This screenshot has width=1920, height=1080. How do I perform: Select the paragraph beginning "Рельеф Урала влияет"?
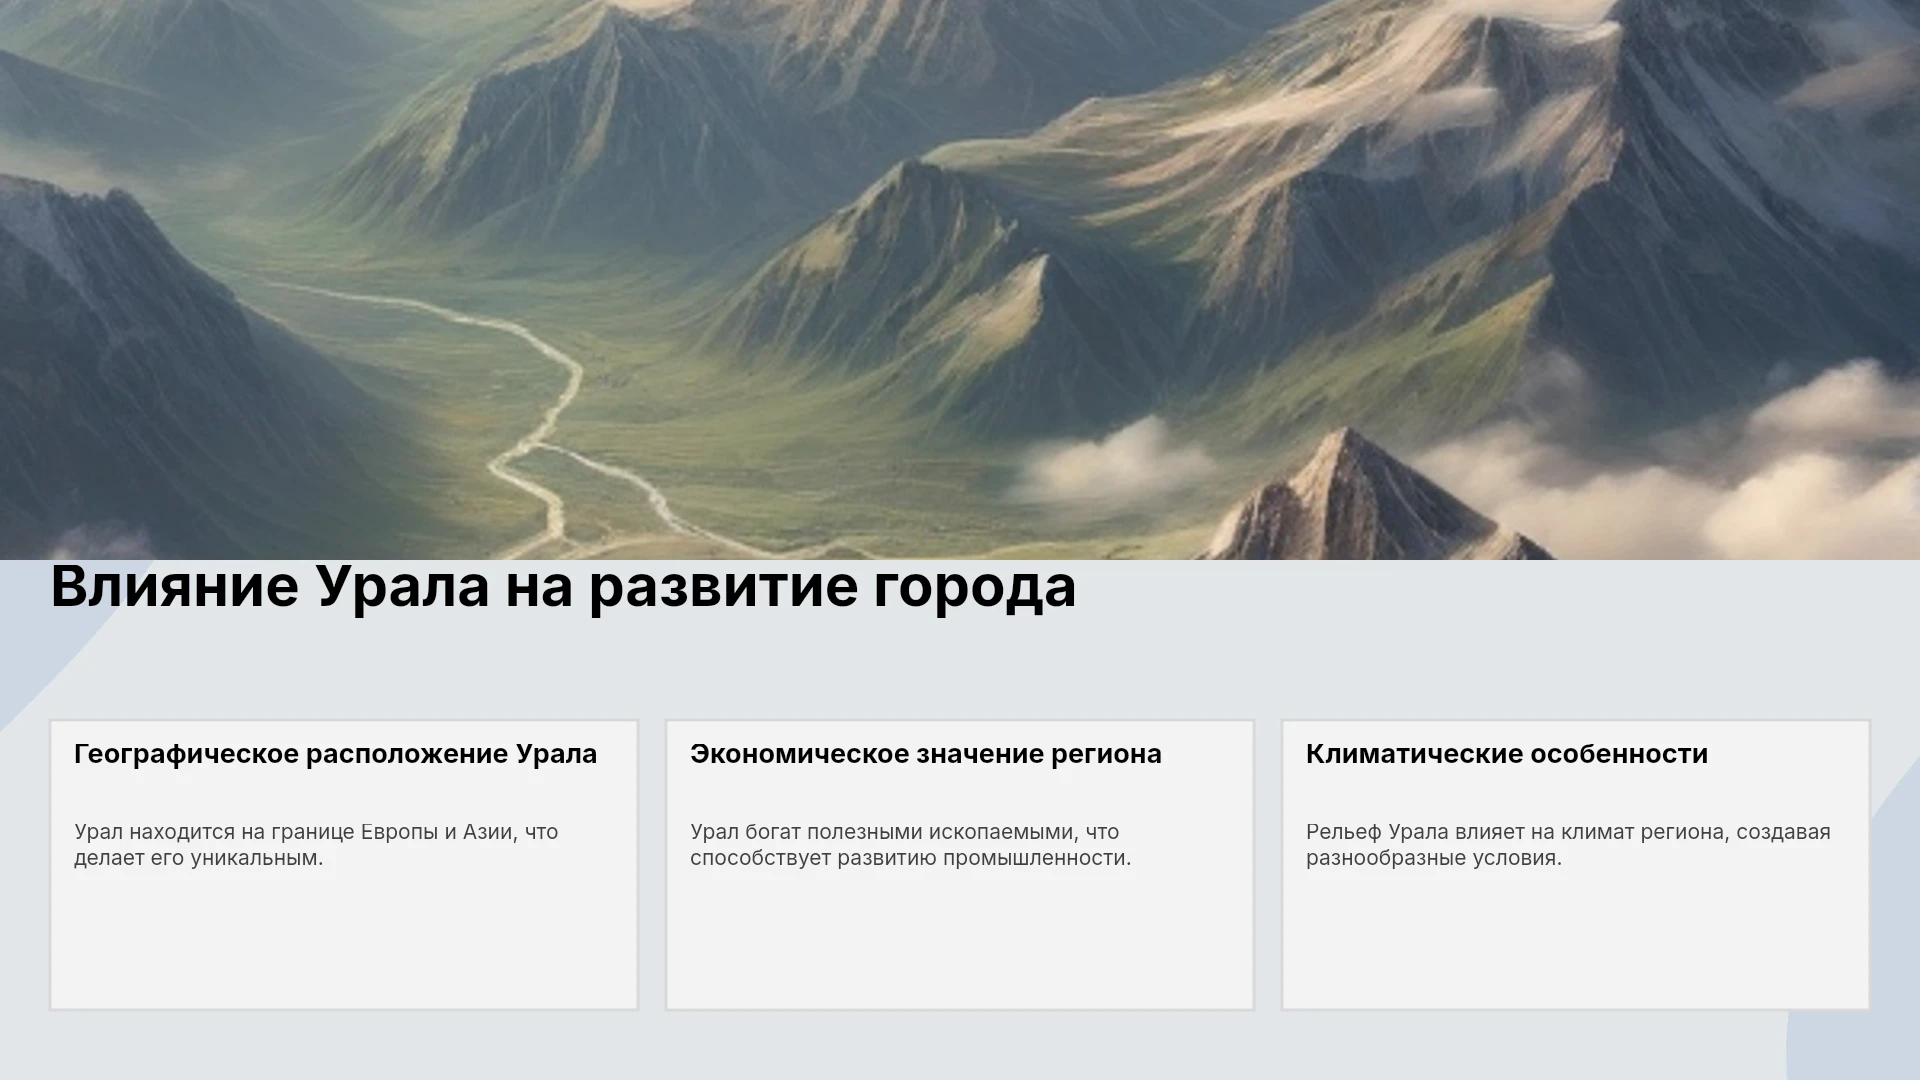pyautogui.click(x=1568, y=845)
